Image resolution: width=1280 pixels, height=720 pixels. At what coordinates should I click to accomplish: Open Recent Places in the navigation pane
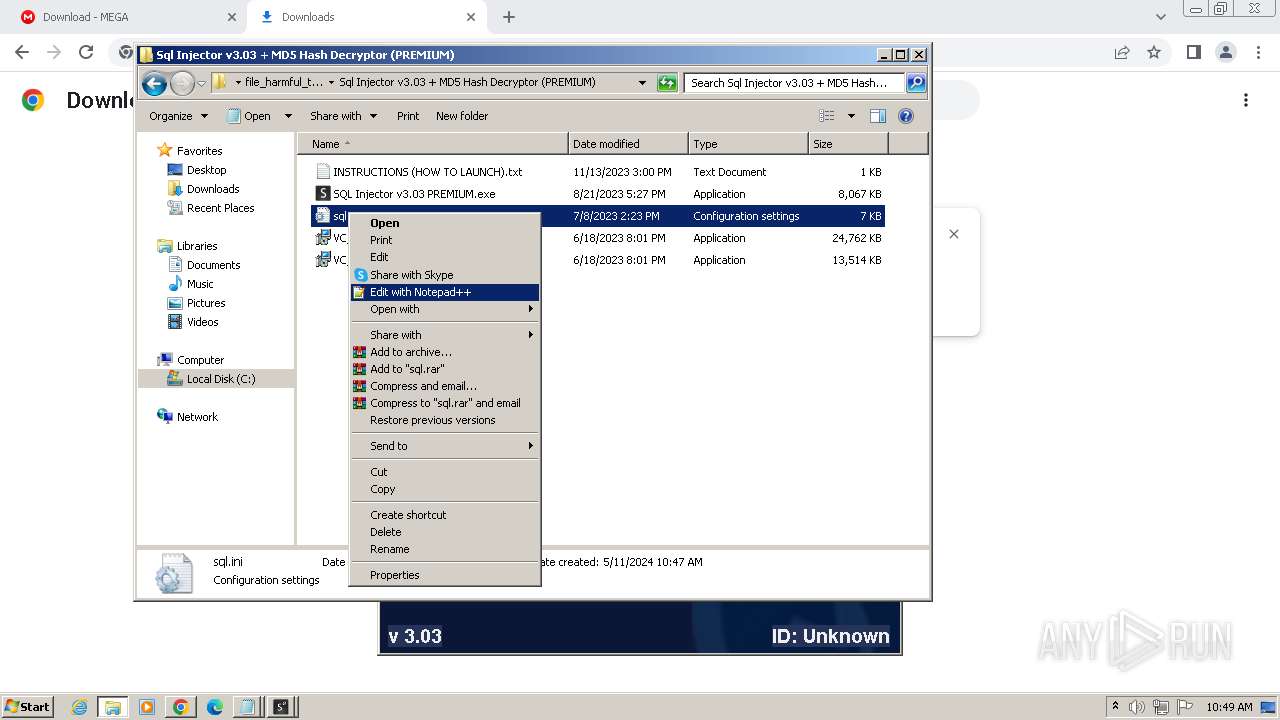click(220, 208)
